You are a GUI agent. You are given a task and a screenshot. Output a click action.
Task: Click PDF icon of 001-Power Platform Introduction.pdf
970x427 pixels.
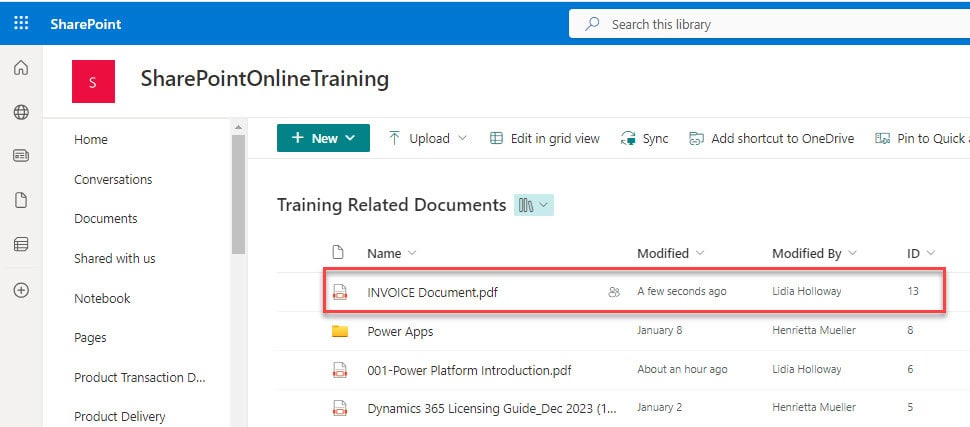coord(340,370)
